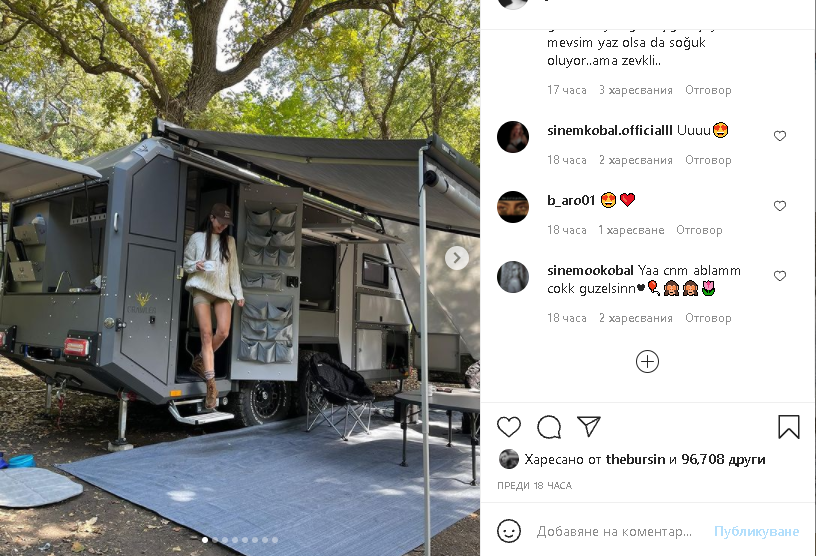The width and height of the screenshot is (816, 556).
Task: Reply to sinemookobal's comment via Отговор
Action: pos(708,318)
